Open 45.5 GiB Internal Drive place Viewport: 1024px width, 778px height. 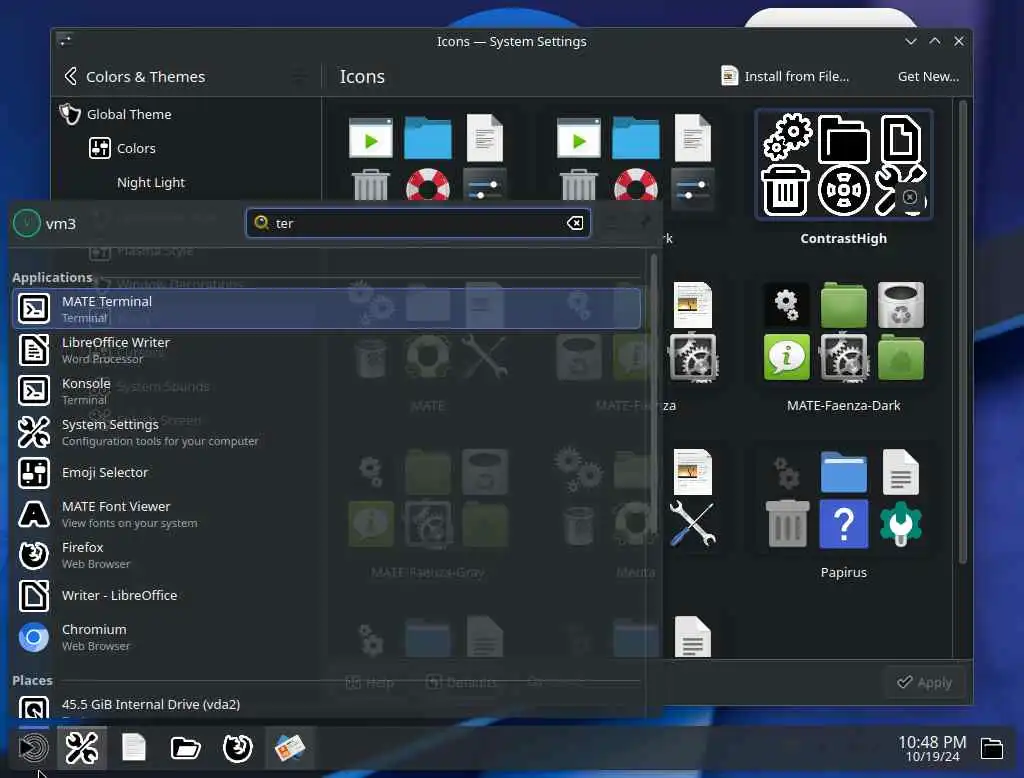pos(326,705)
